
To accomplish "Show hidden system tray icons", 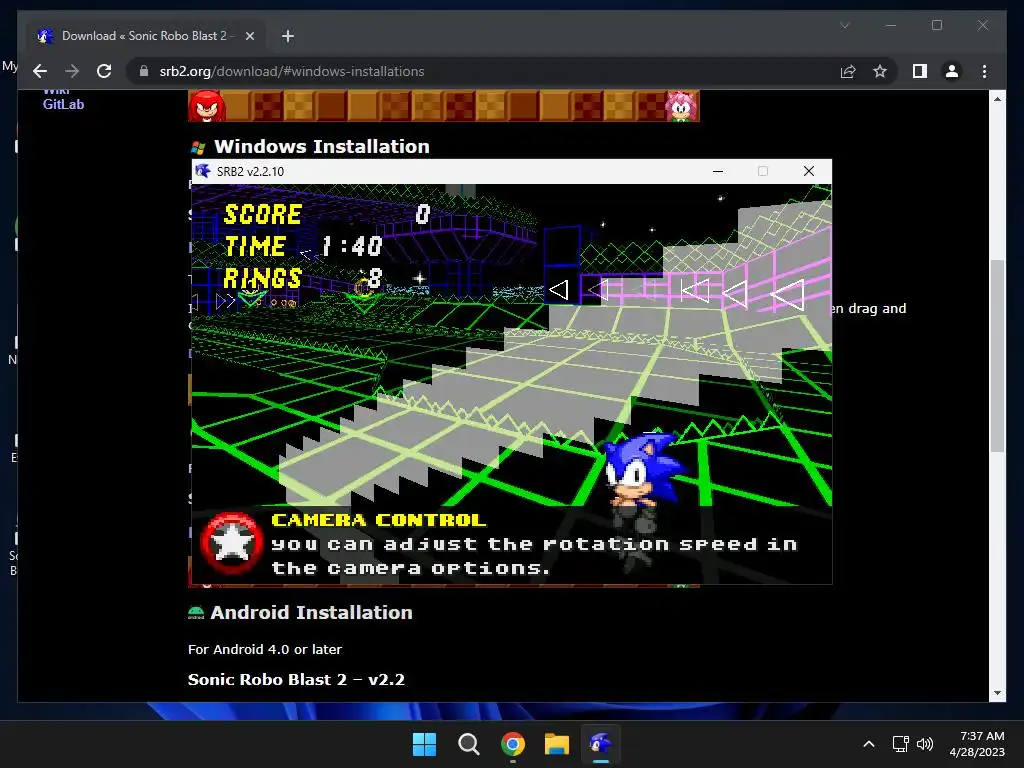I will (x=869, y=744).
